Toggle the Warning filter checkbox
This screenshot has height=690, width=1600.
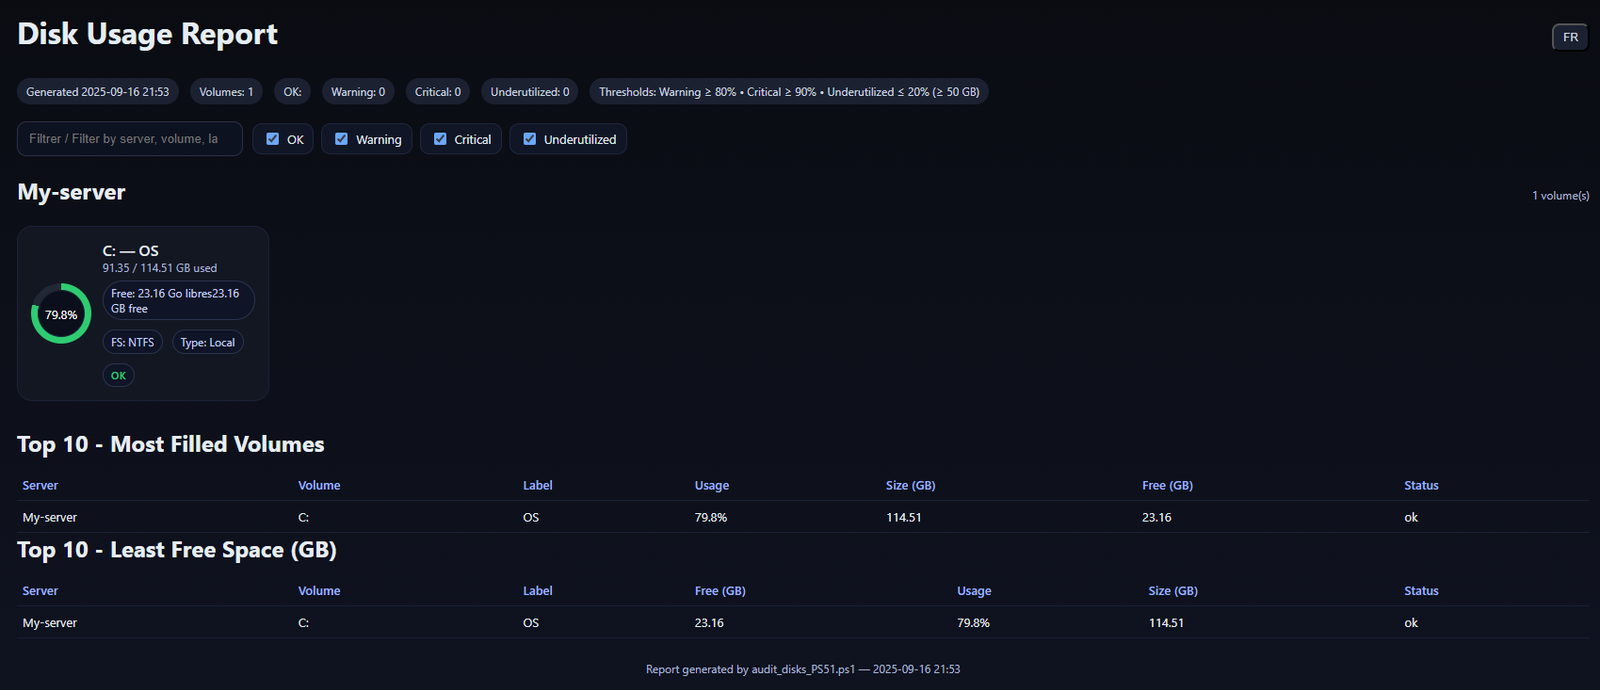tap(342, 139)
